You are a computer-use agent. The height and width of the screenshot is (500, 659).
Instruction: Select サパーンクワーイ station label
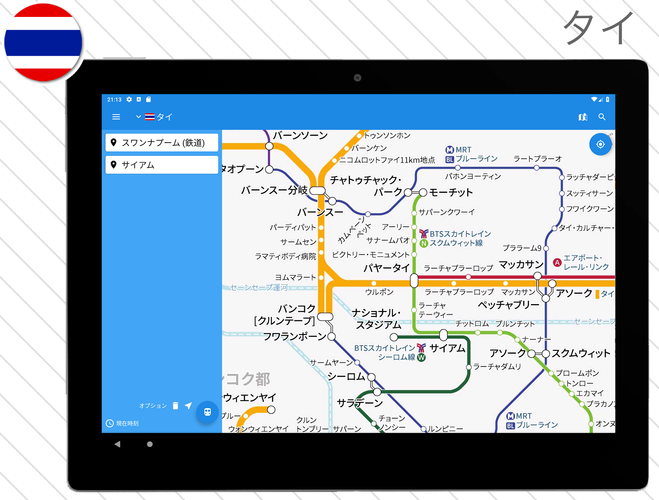pos(447,212)
